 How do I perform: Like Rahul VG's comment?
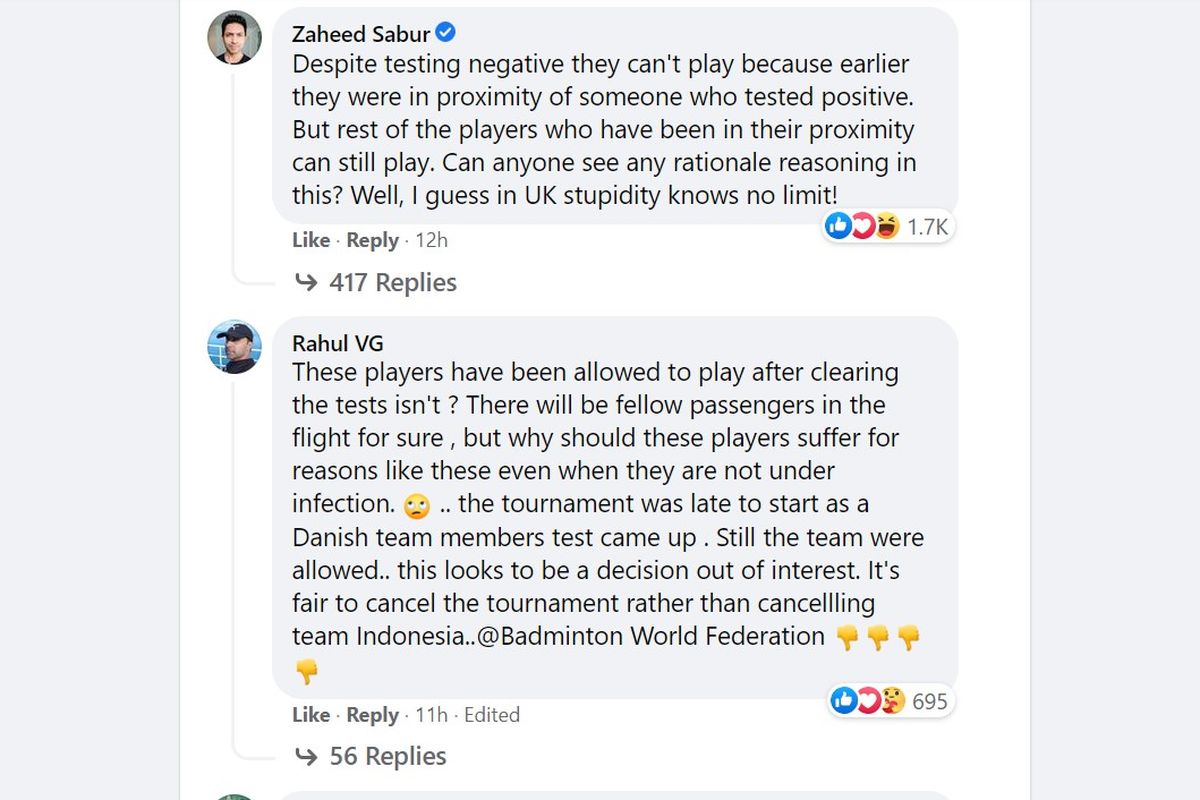pyautogui.click(x=311, y=715)
